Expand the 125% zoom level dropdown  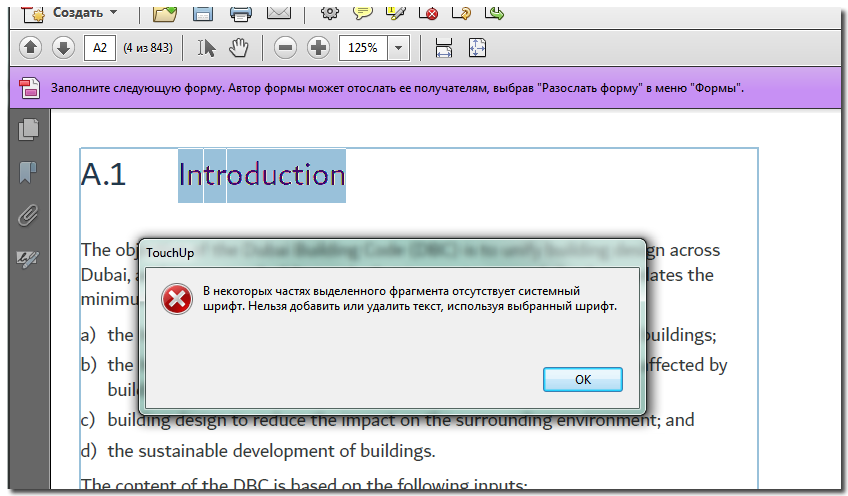(x=399, y=47)
